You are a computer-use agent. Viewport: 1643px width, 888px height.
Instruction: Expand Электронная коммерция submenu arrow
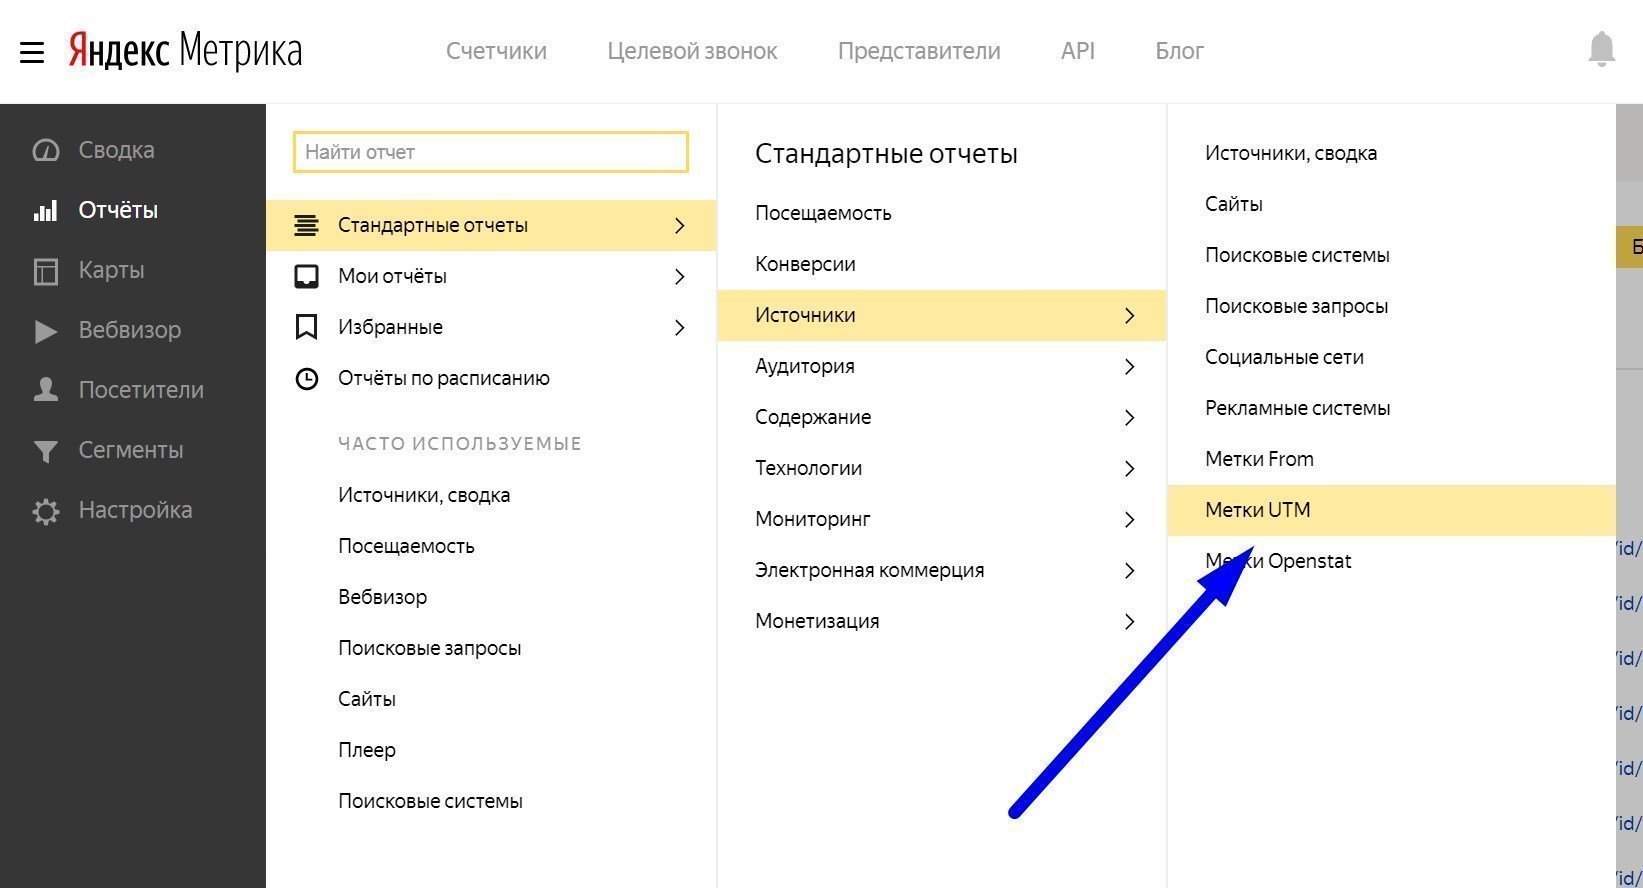pos(1130,571)
